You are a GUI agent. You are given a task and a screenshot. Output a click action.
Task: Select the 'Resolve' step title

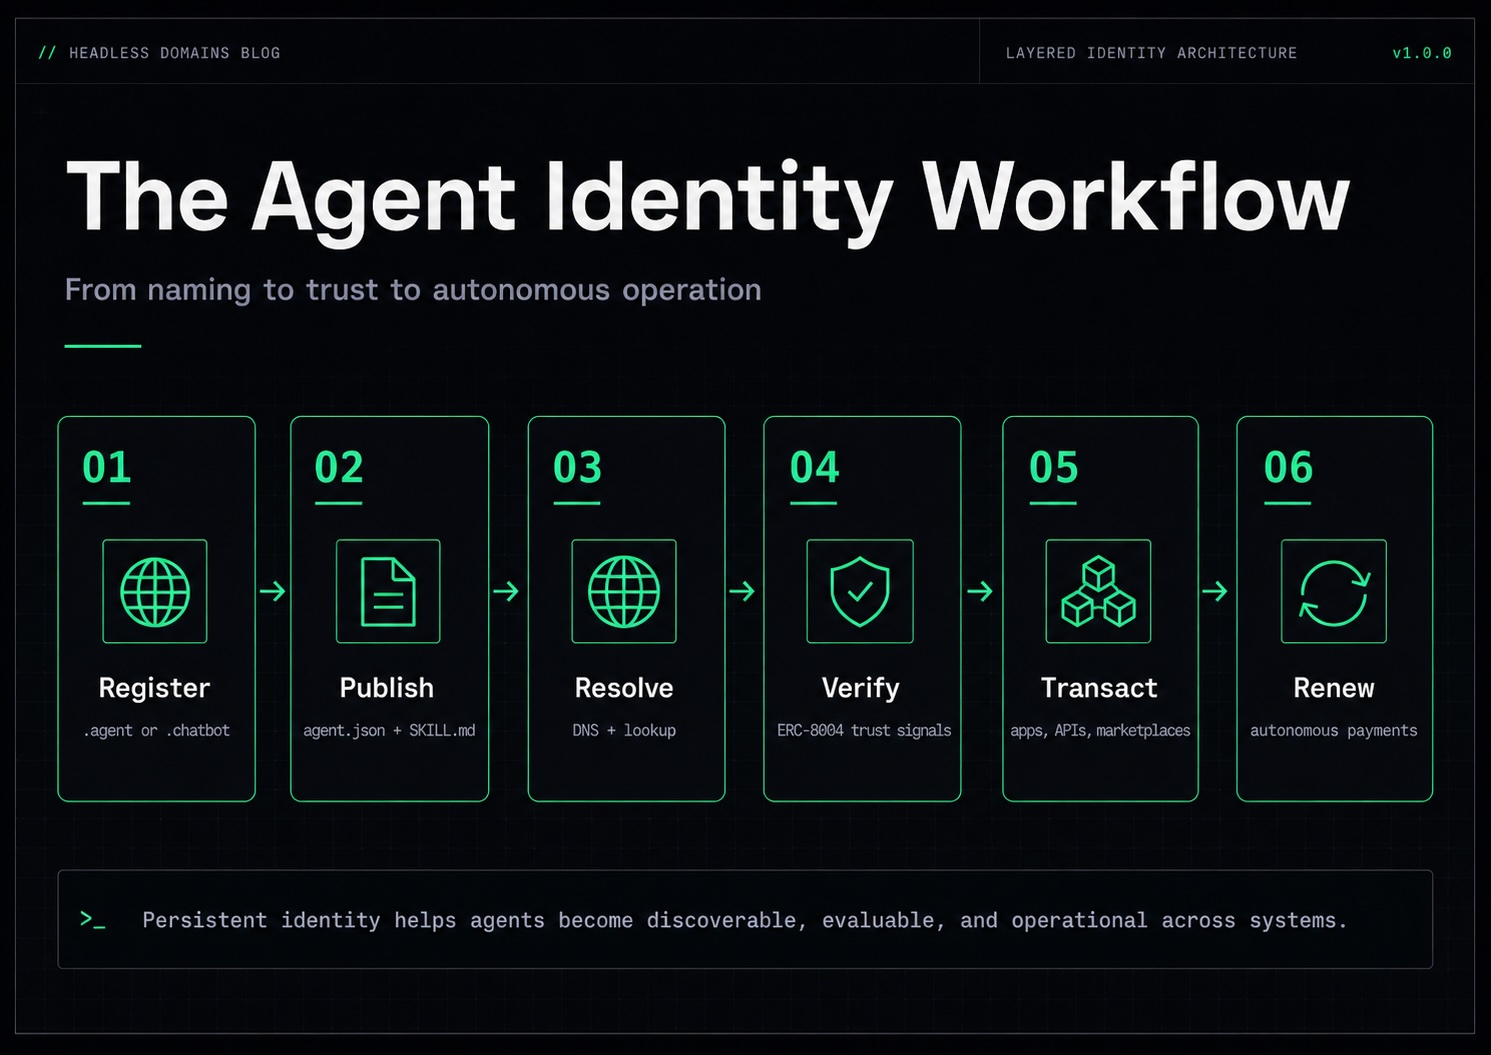[624, 688]
